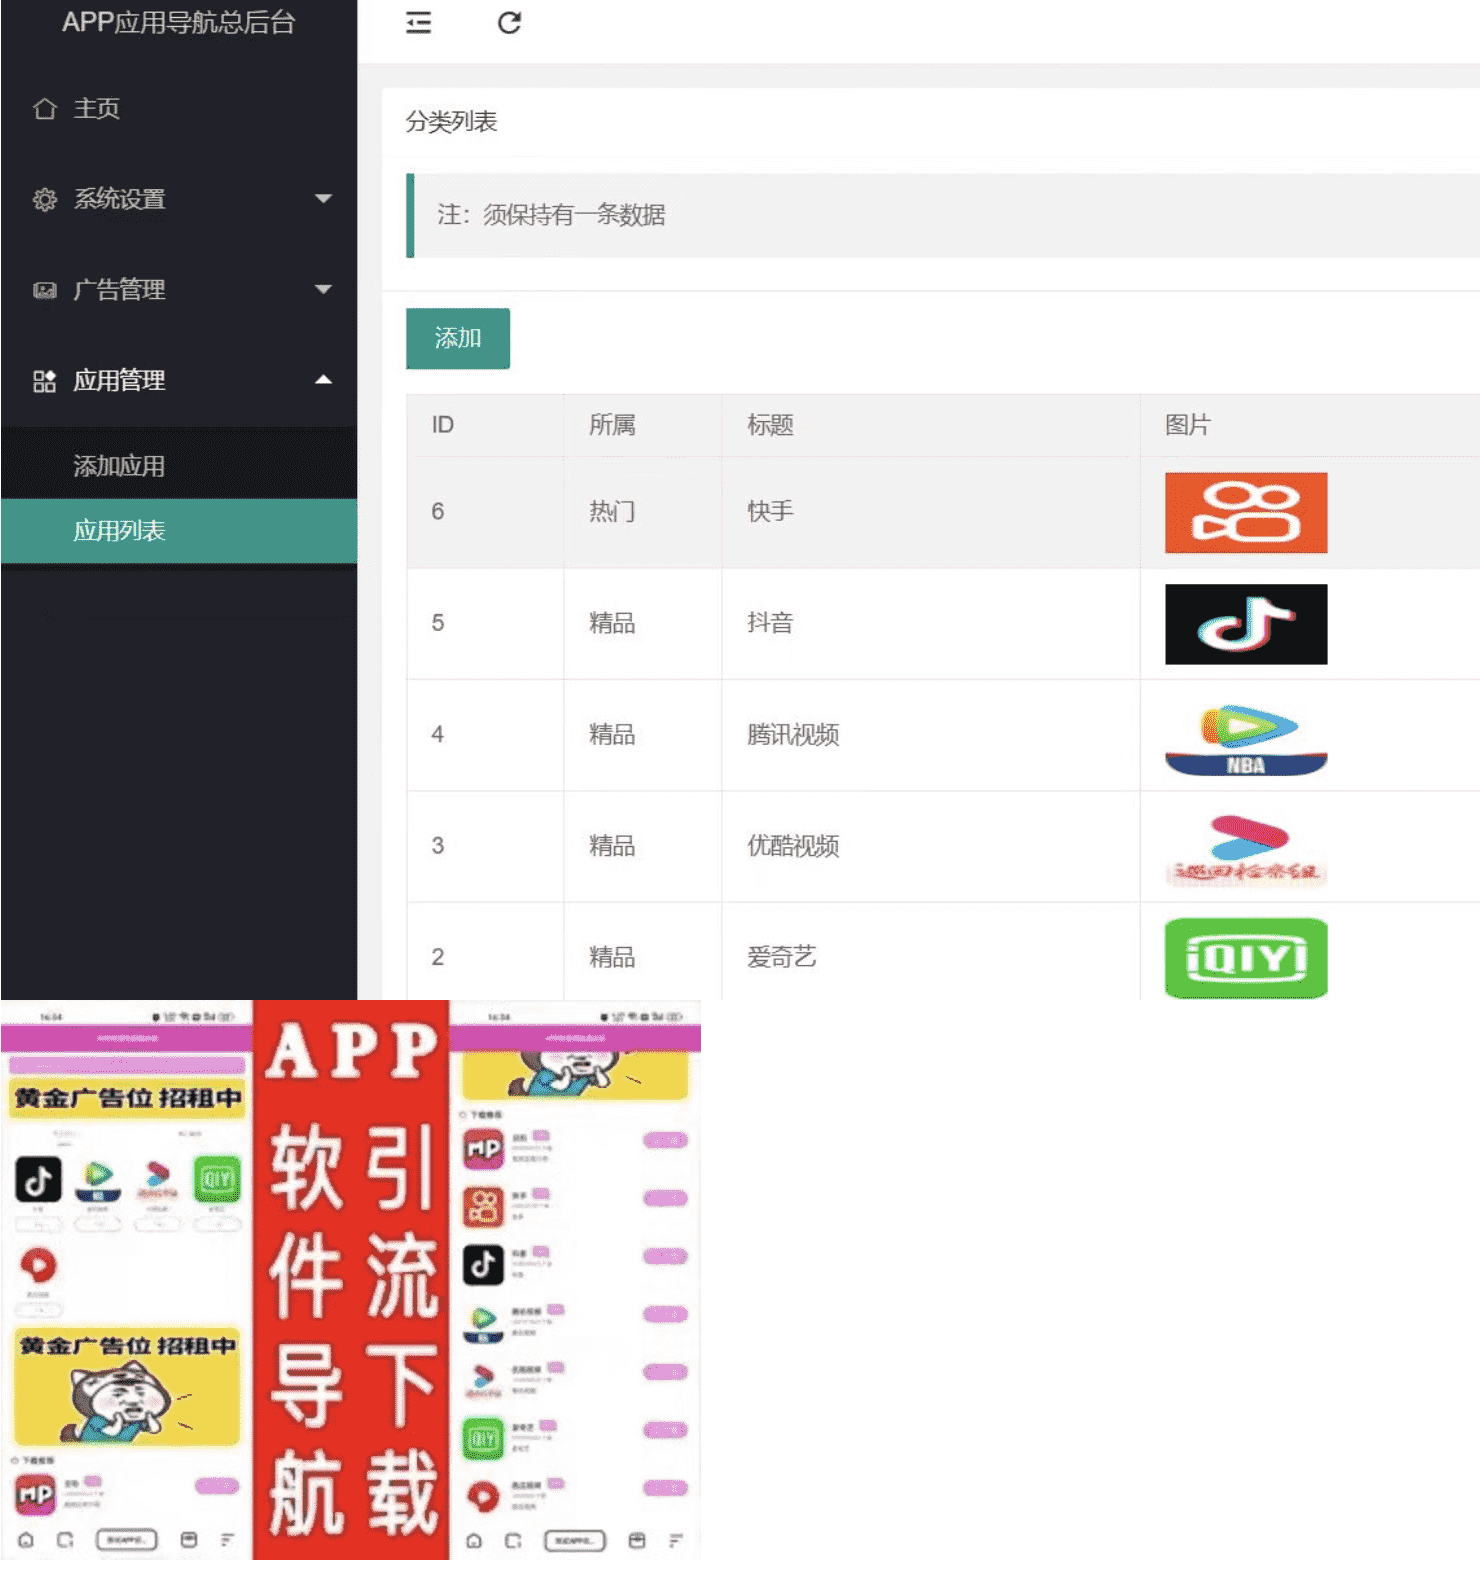1480x1576 pixels.
Task: Click the 广告管理 image icon
Action: click(x=44, y=290)
